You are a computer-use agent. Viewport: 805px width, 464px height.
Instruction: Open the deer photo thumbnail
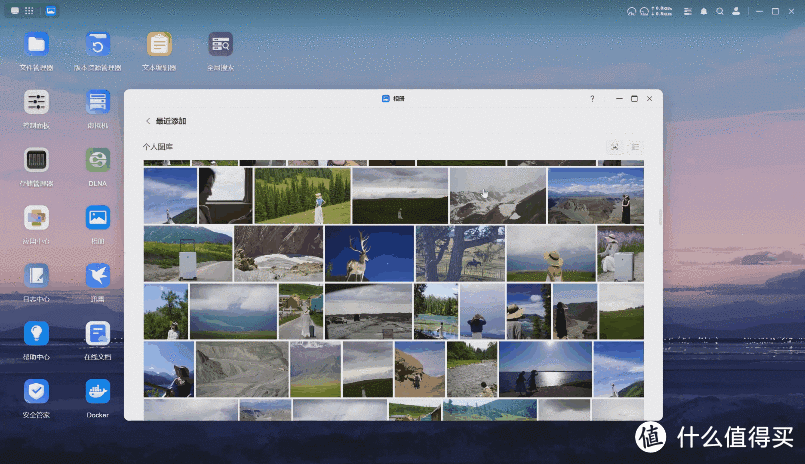367,254
